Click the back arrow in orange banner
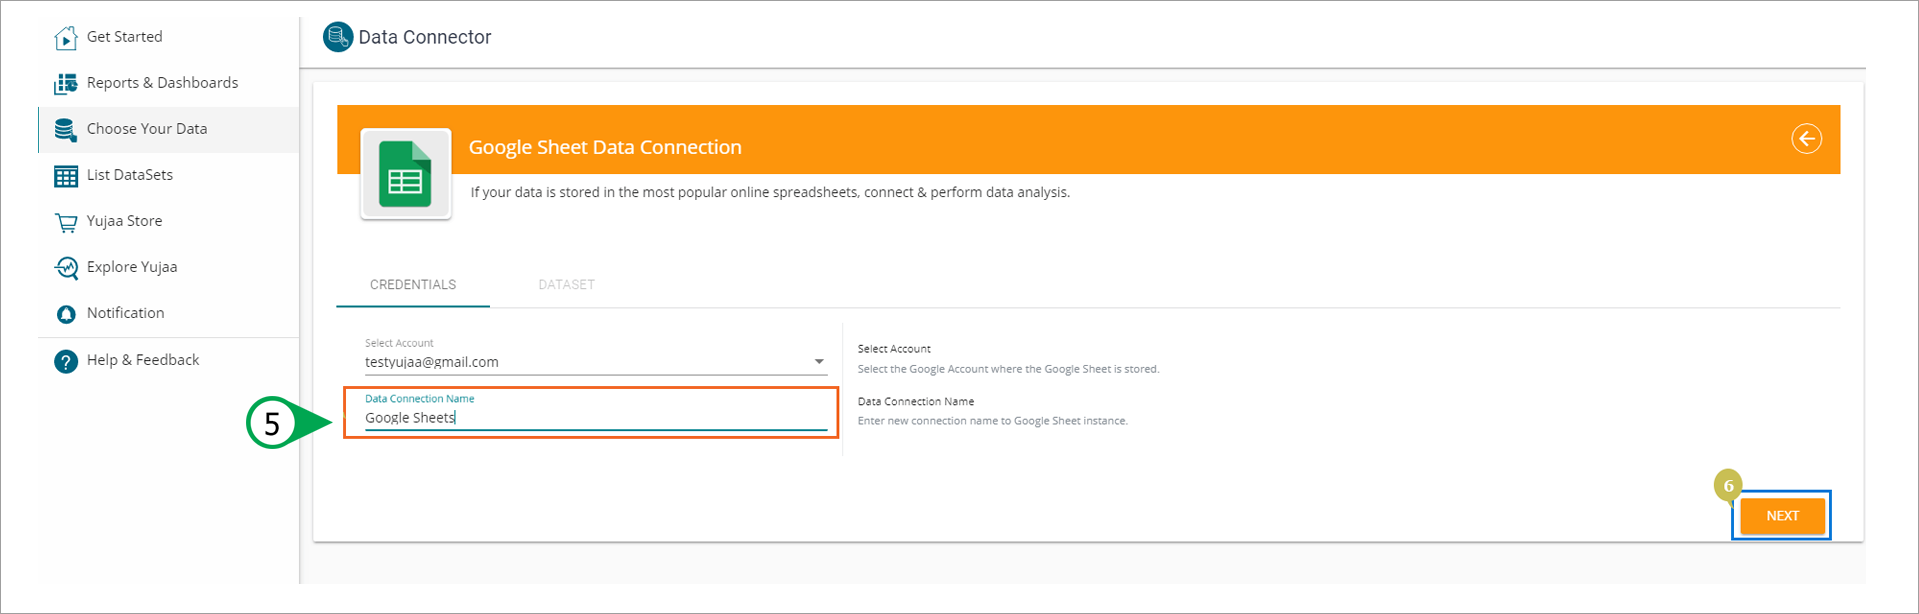1919x614 pixels. 1806,139
